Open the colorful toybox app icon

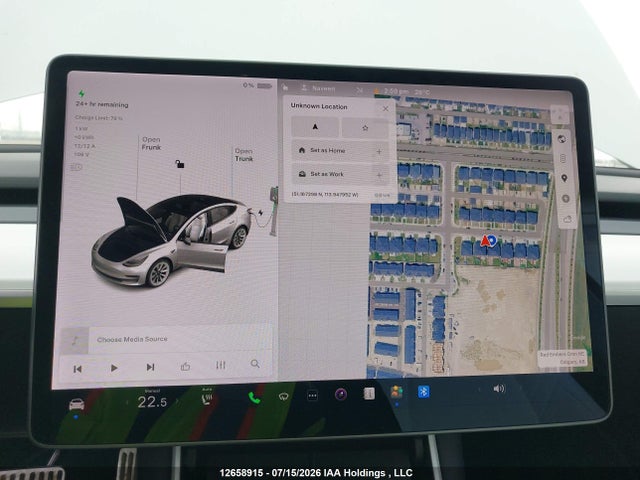click(396, 392)
